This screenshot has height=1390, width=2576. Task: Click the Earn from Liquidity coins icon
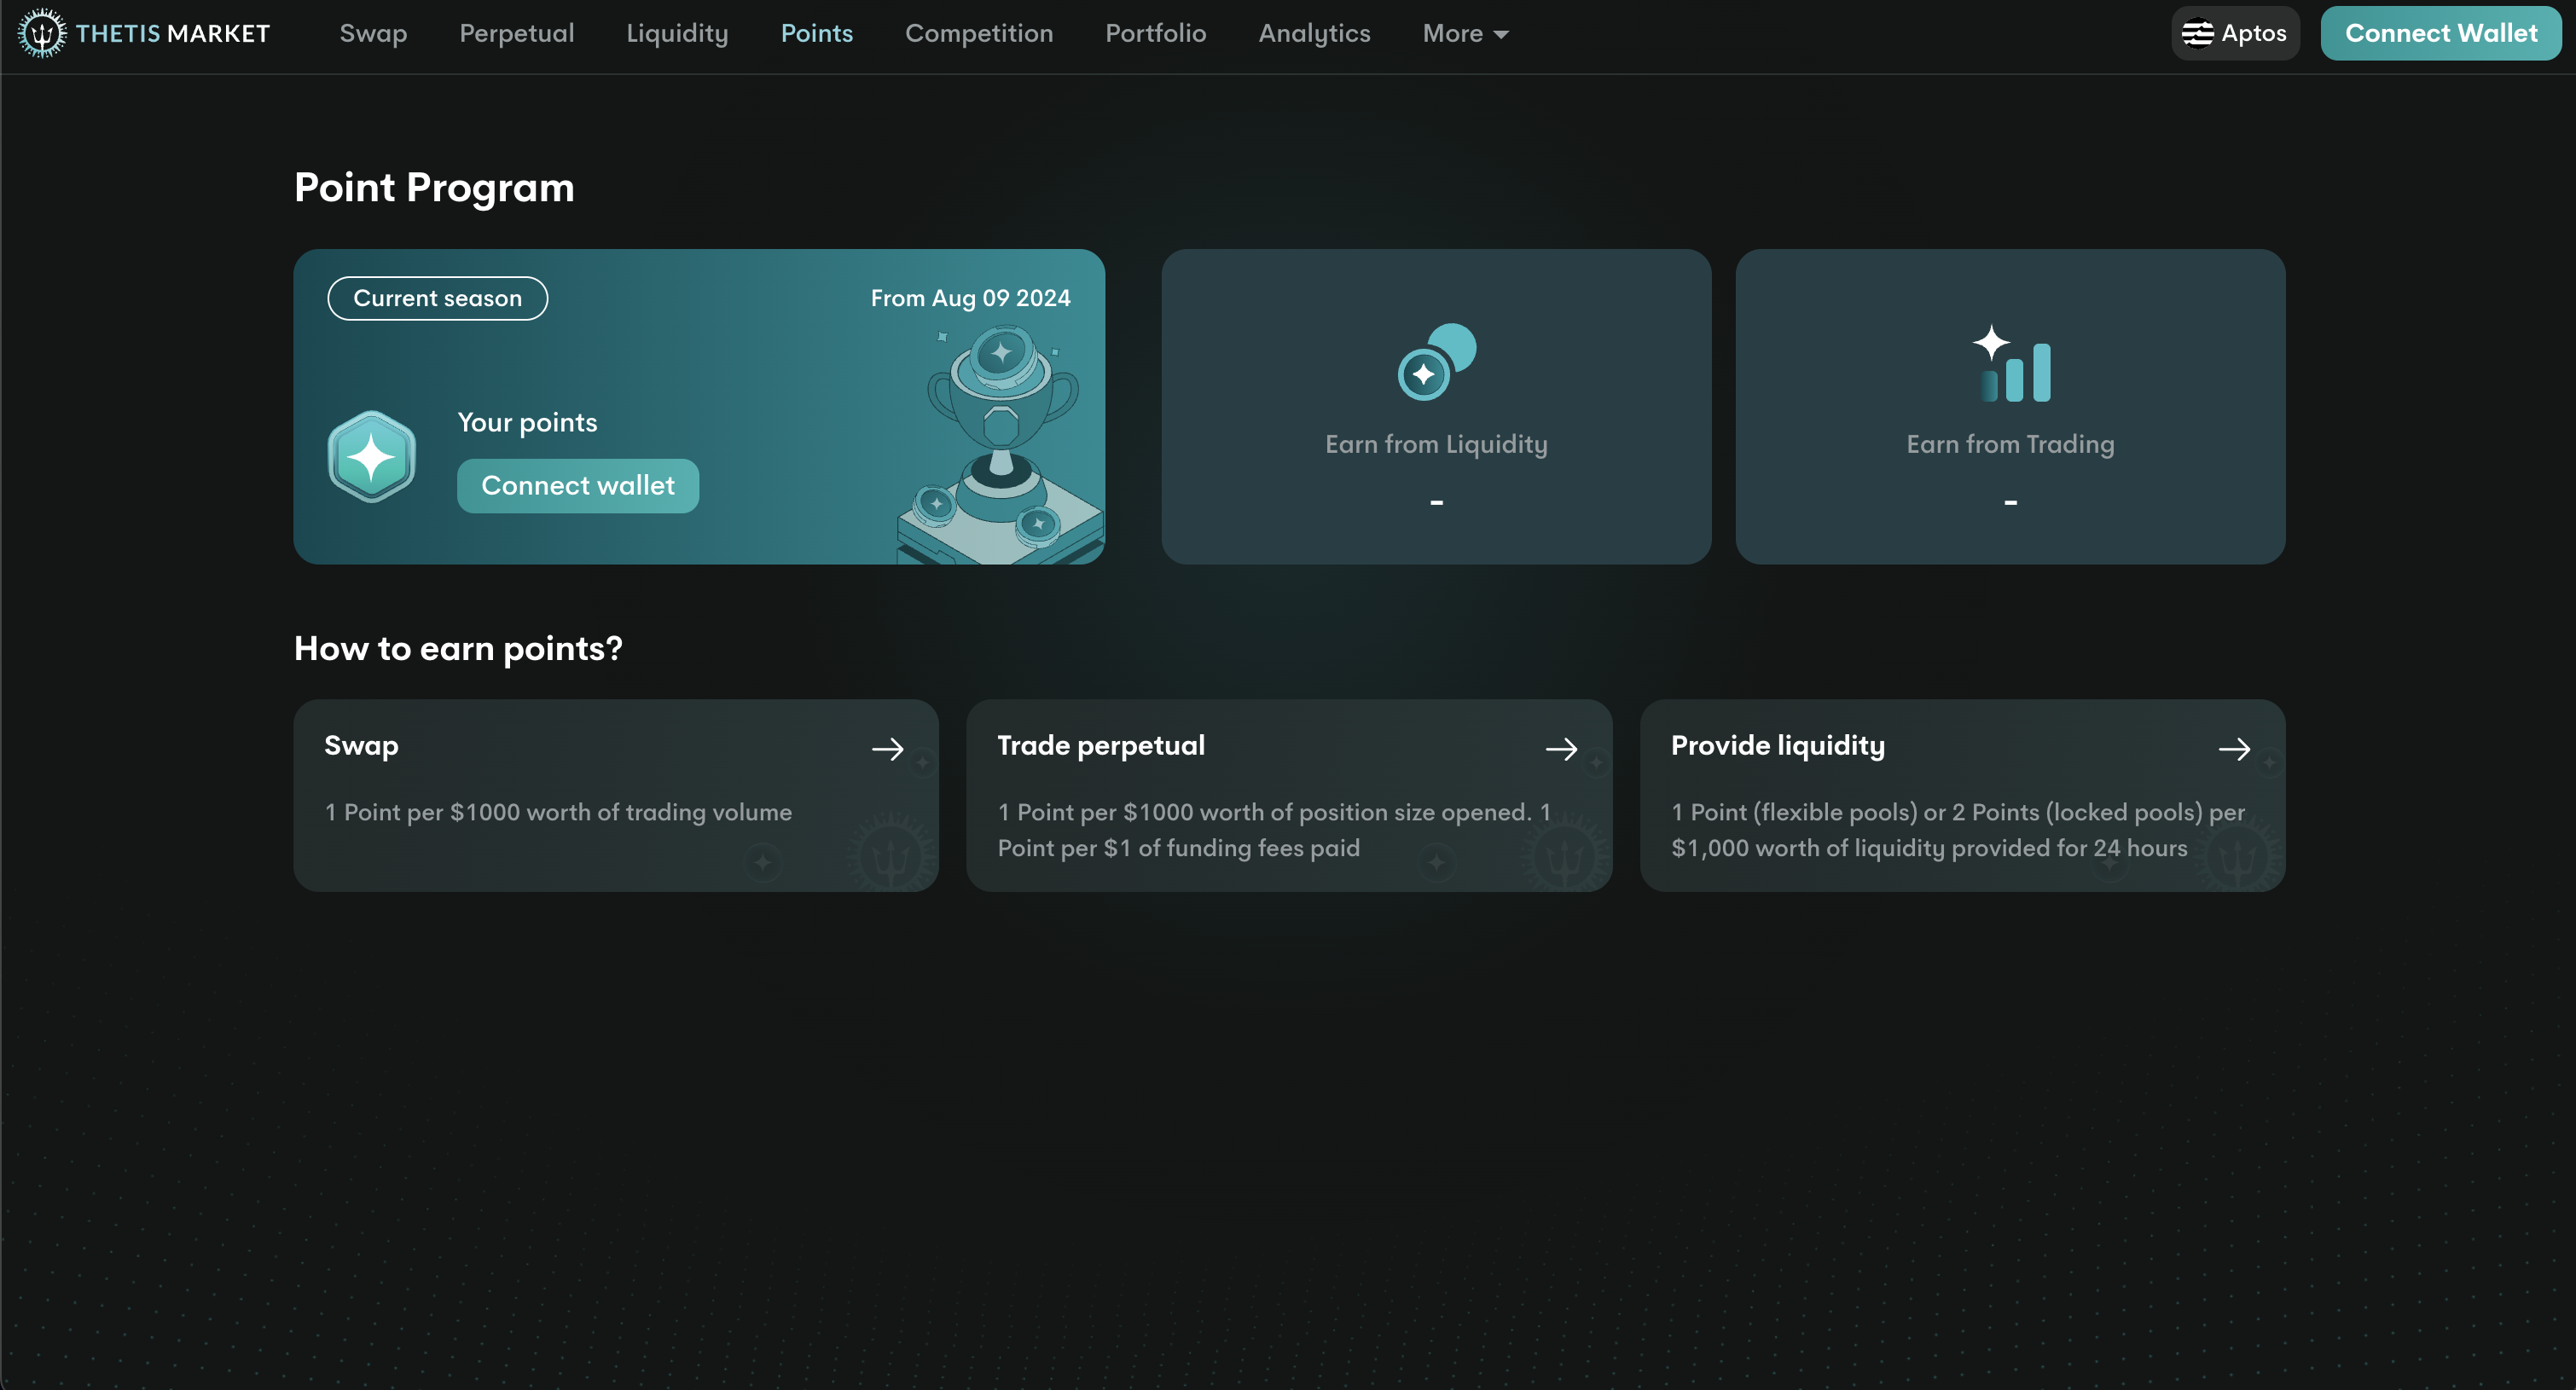(1436, 362)
